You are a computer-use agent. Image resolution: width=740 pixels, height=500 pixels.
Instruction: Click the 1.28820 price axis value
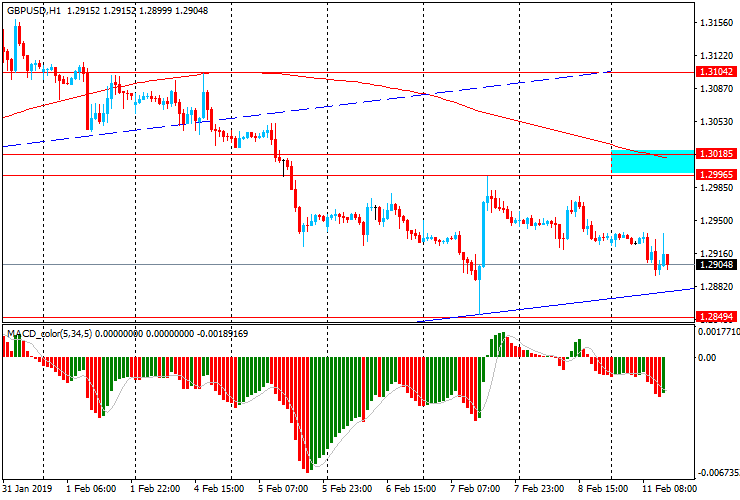pyautogui.click(x=716, y=286)
